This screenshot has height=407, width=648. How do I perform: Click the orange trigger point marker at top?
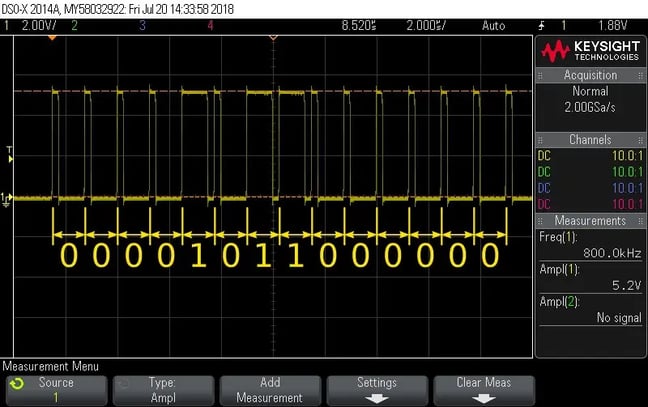[x=52, y=38]
